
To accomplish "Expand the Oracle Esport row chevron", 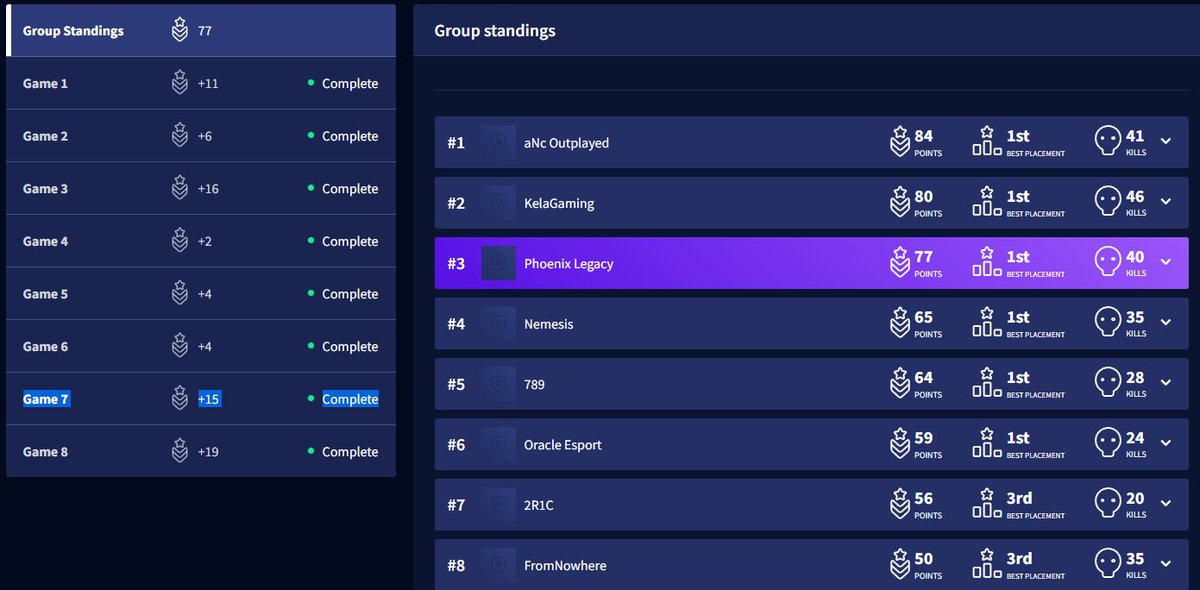I will pyautogui.click(x=1165, y=444).
